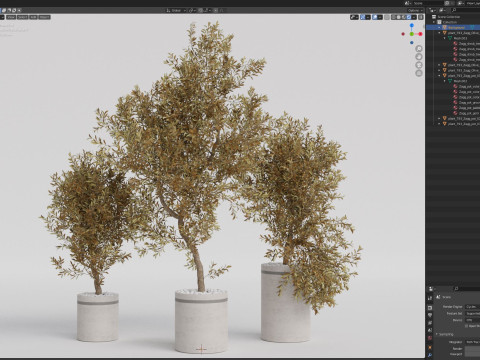
Task: Open the Modifiers wrench tab icon
Action: 430,355
